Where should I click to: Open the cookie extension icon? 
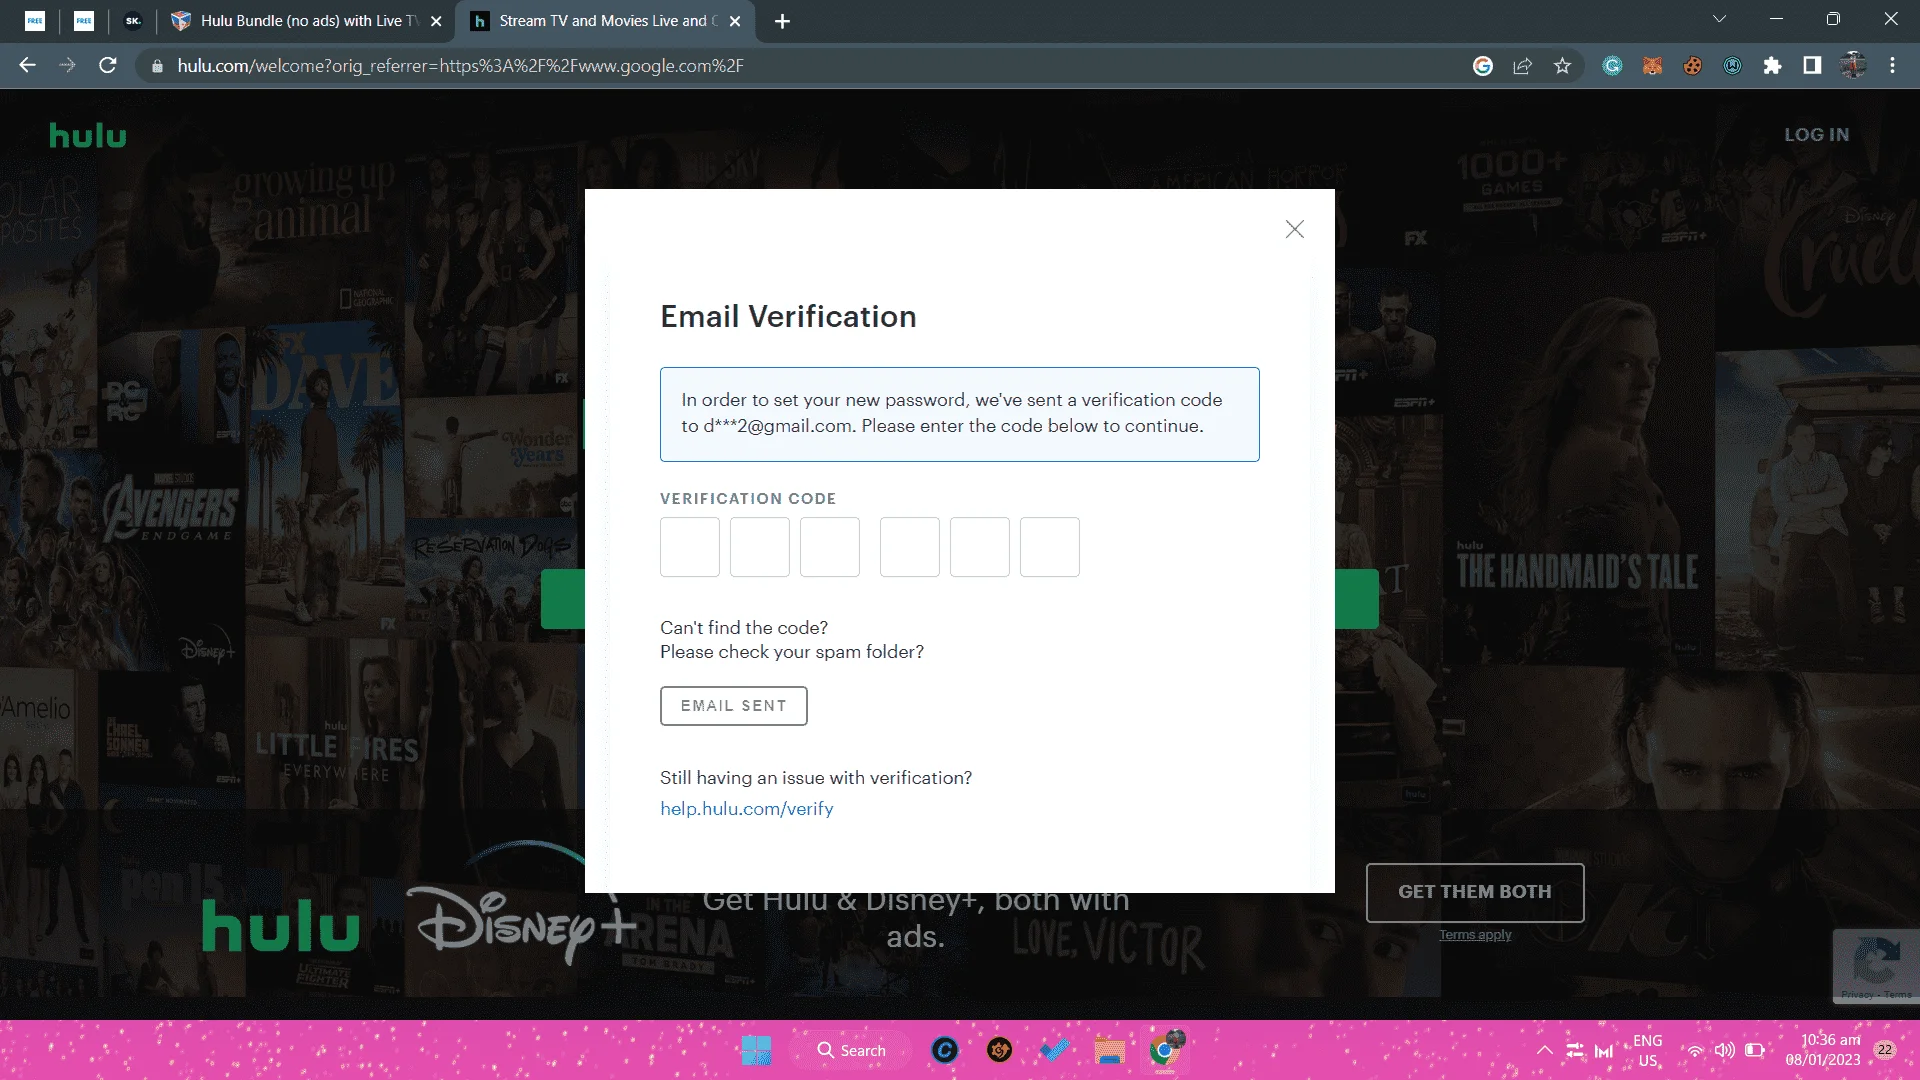[1692, 66]
